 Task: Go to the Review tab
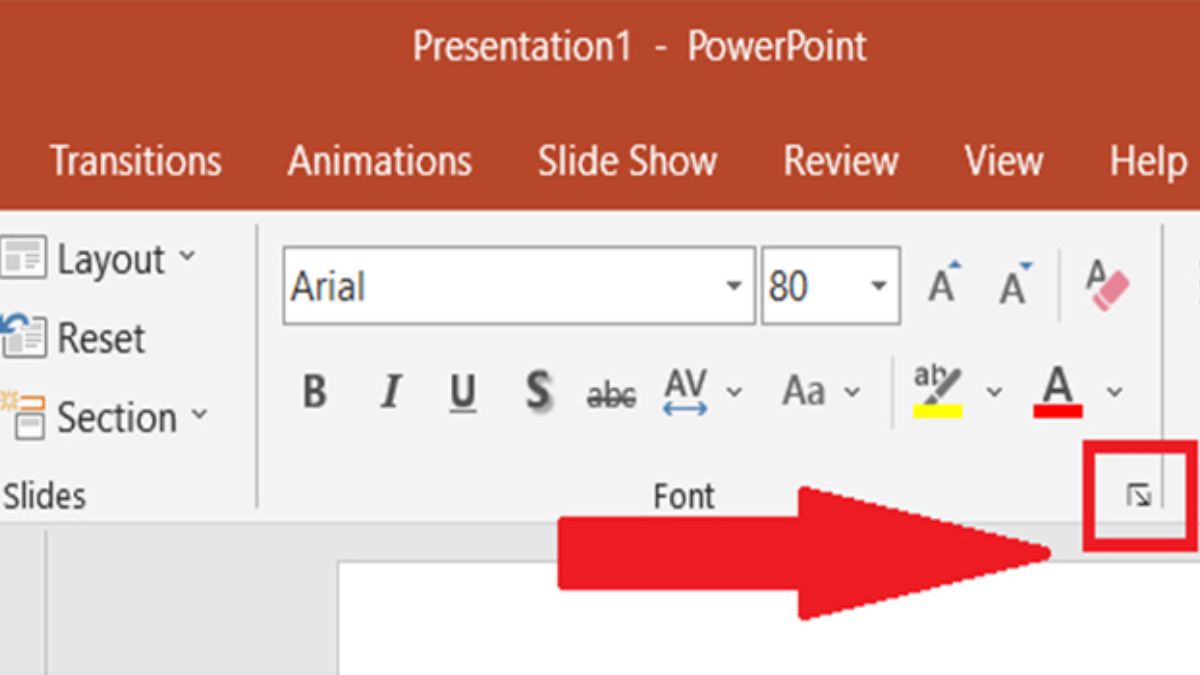(841, 161)
